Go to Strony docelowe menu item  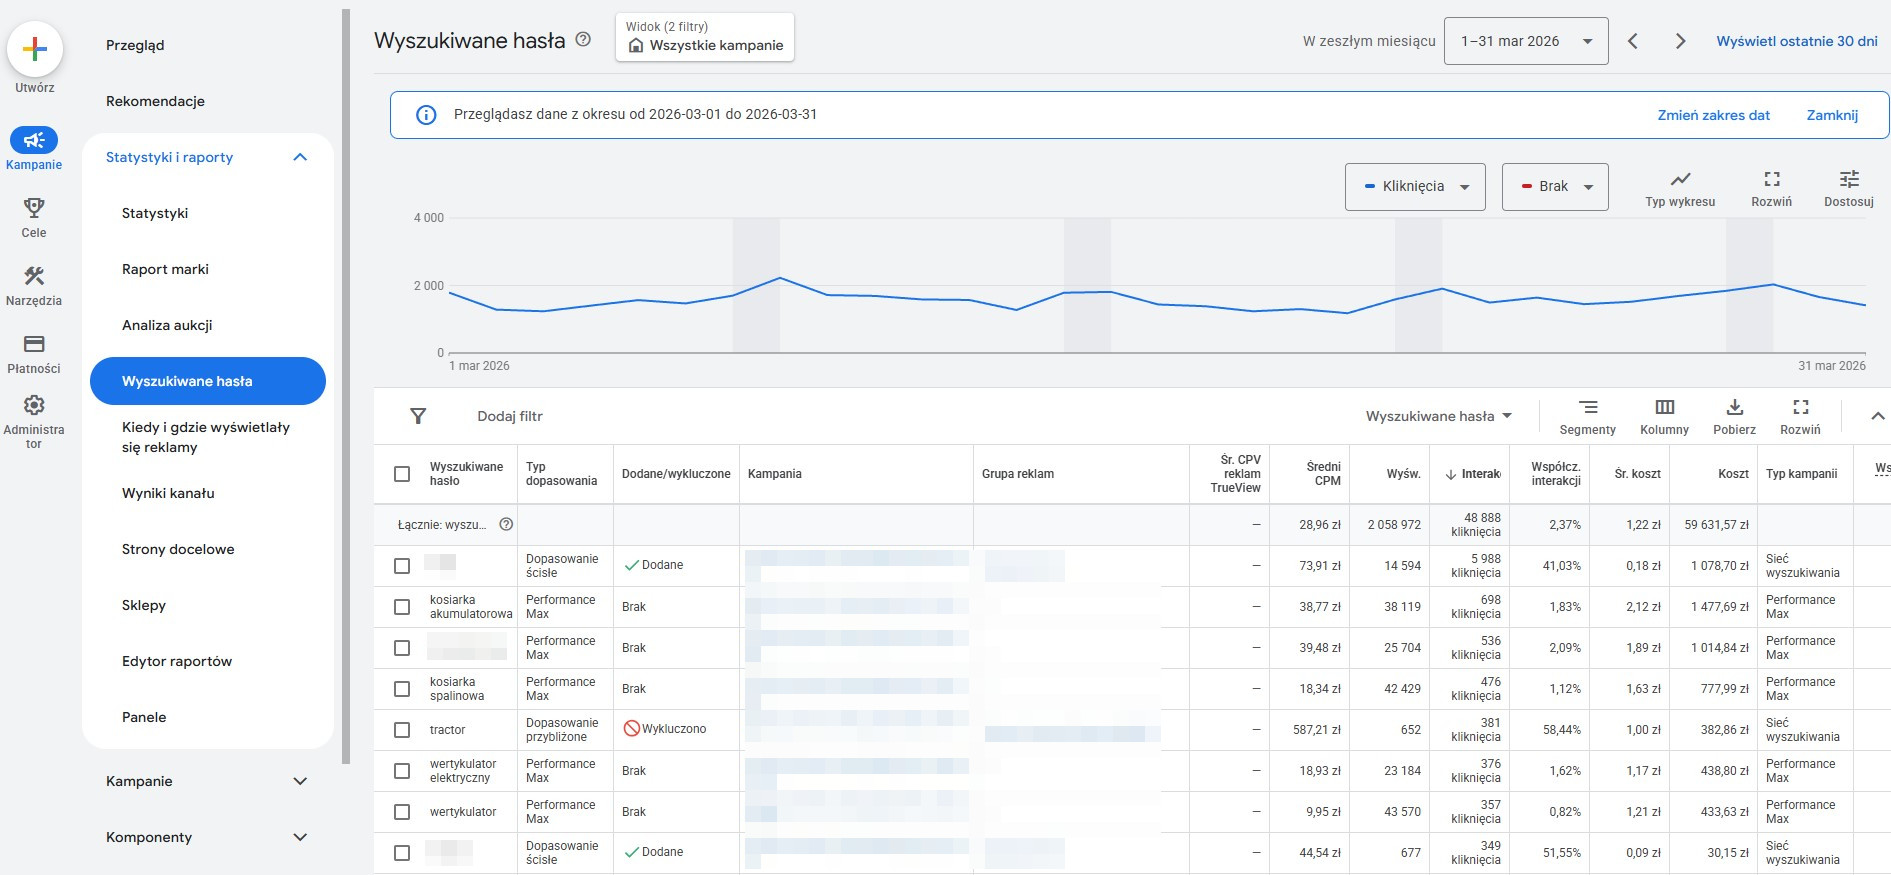pyautogui.click(x=178, y=549)
